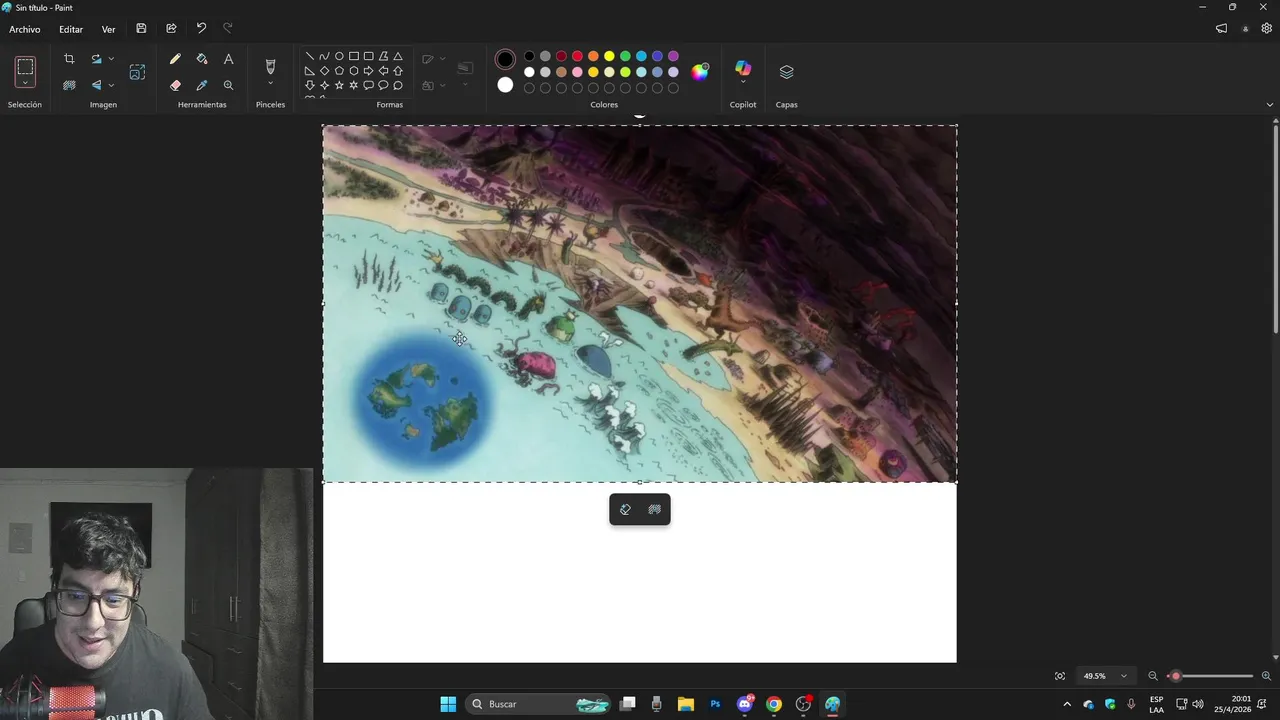Choose the heart shape partially shown
The height and width of the screenshot is (720, 1280).
pyautogui.click(x=310, y=97)
